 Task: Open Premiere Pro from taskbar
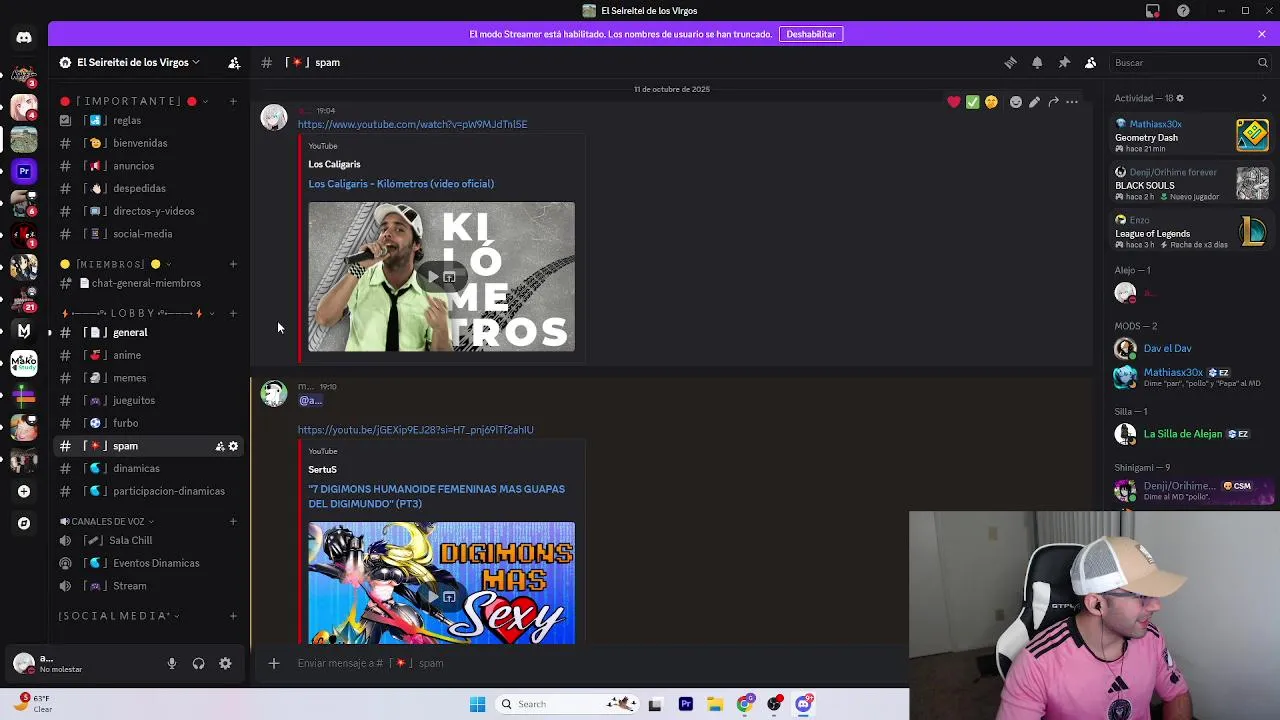click(x=685, y=704)
